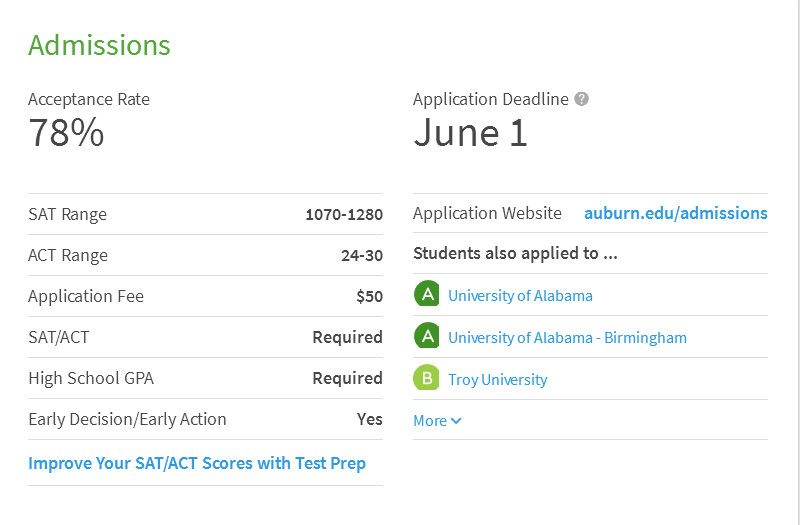Viewport: 800px width, 525px height.
Task: Click the Students also applied to heading
Action: click(x=515, y=253)
